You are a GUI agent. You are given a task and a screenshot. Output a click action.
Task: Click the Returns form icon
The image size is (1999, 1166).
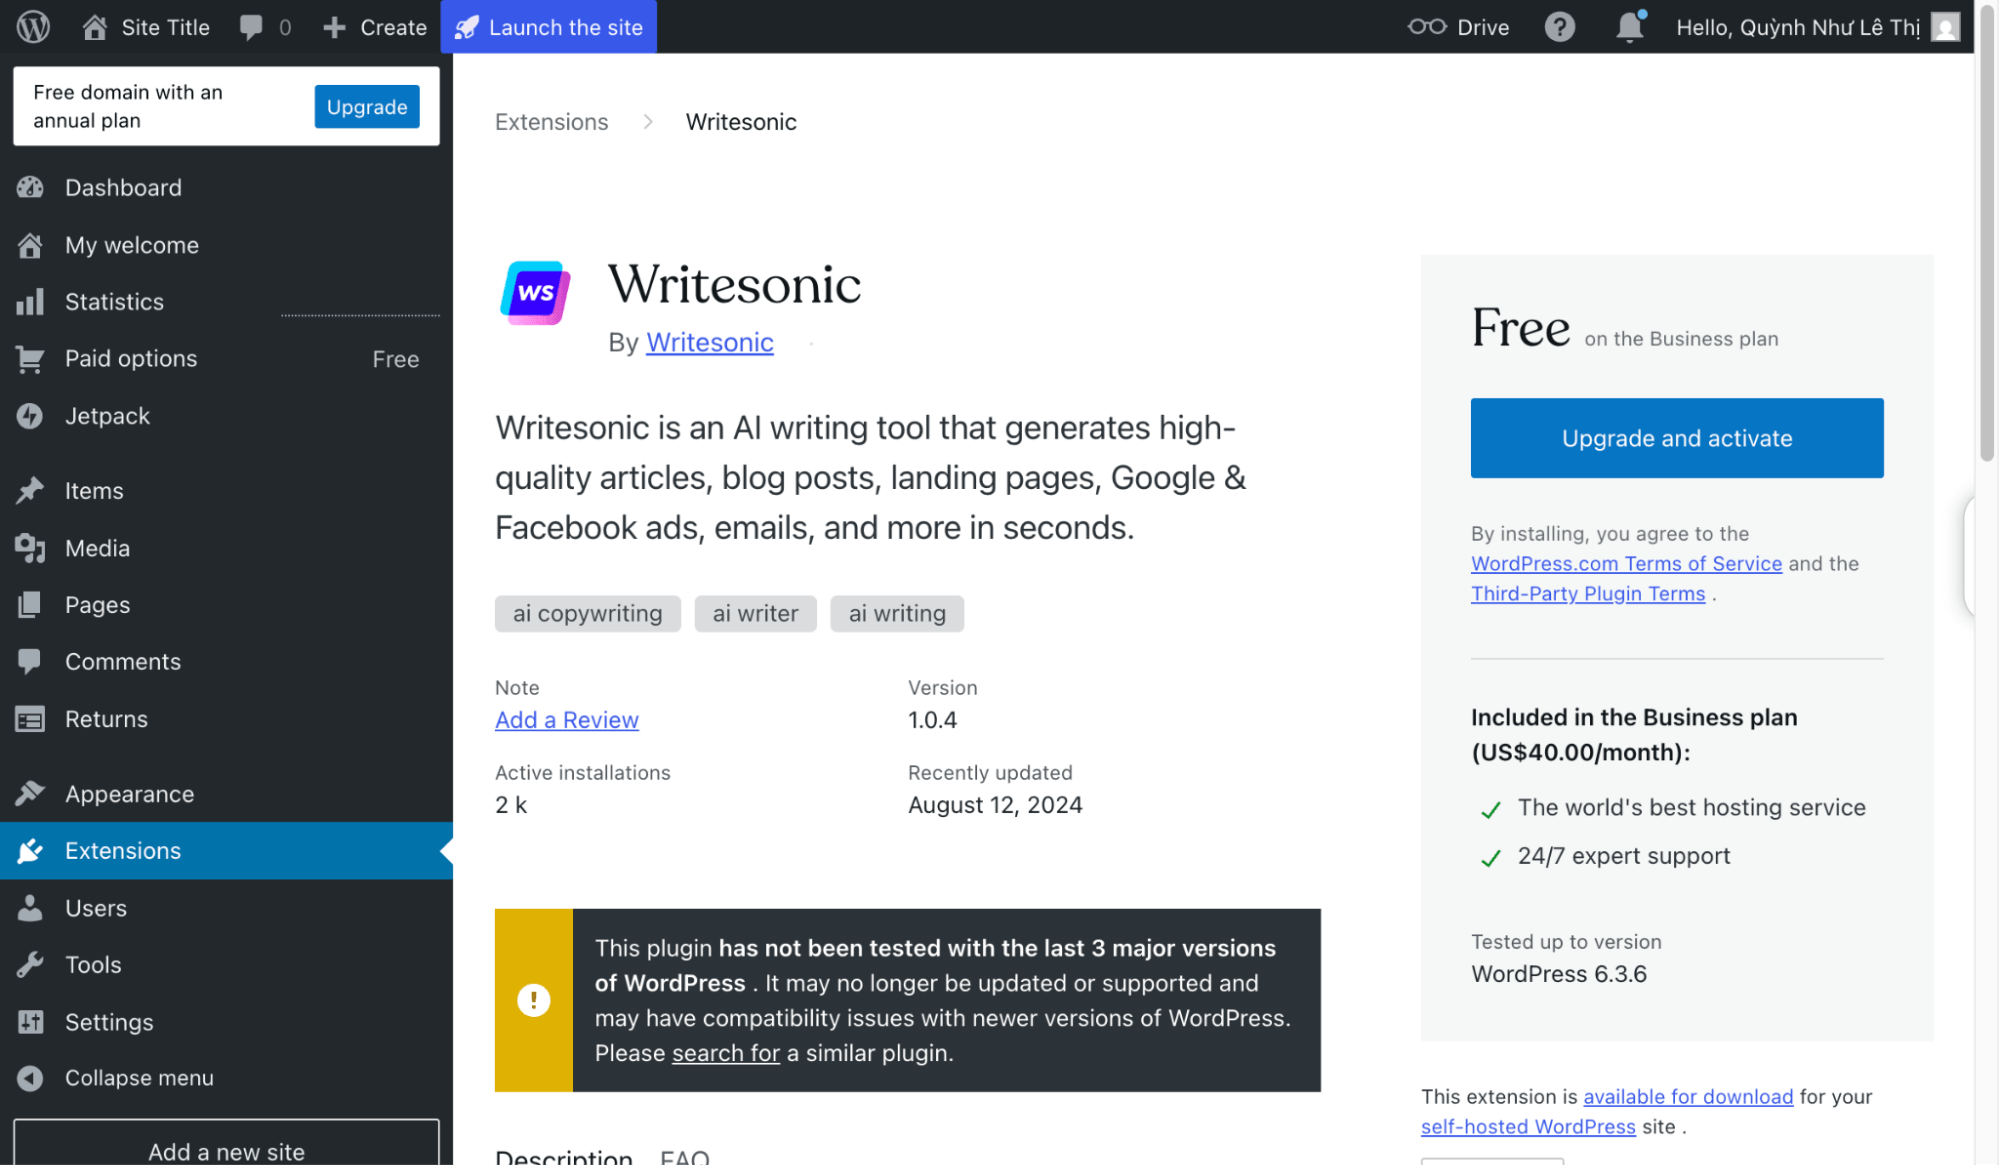click(x=30, y=719)
